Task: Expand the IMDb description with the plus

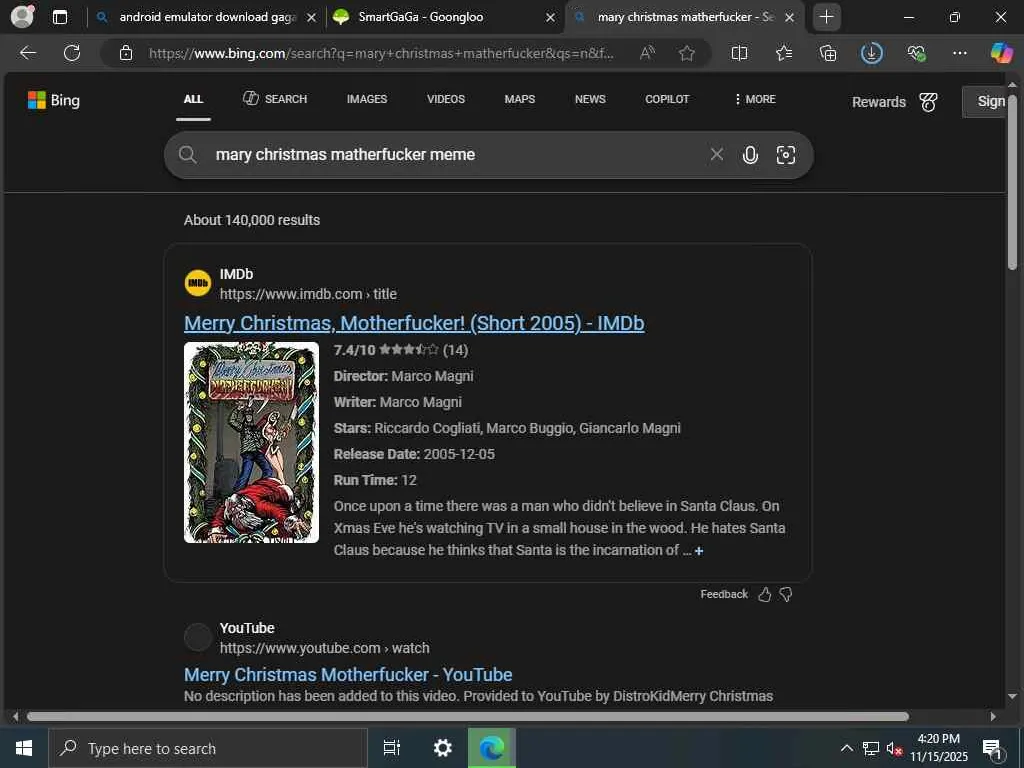Action: point(699,551)
